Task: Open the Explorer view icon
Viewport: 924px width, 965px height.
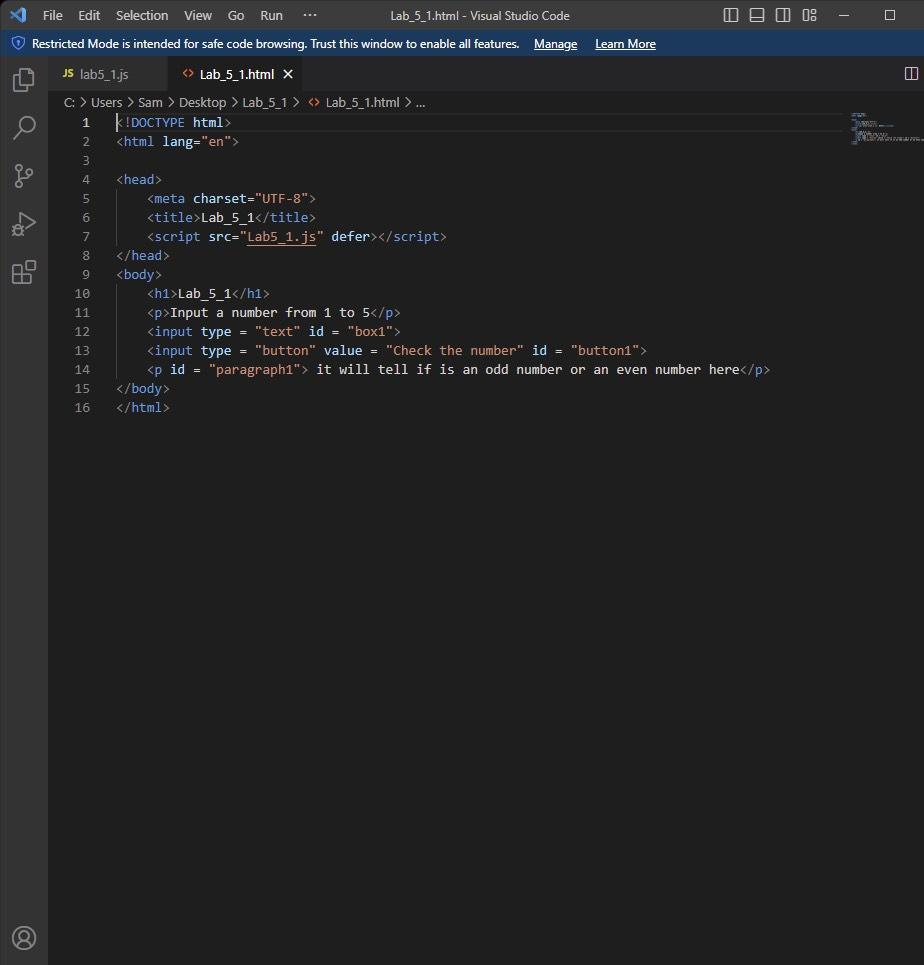Action: [24, 79]
